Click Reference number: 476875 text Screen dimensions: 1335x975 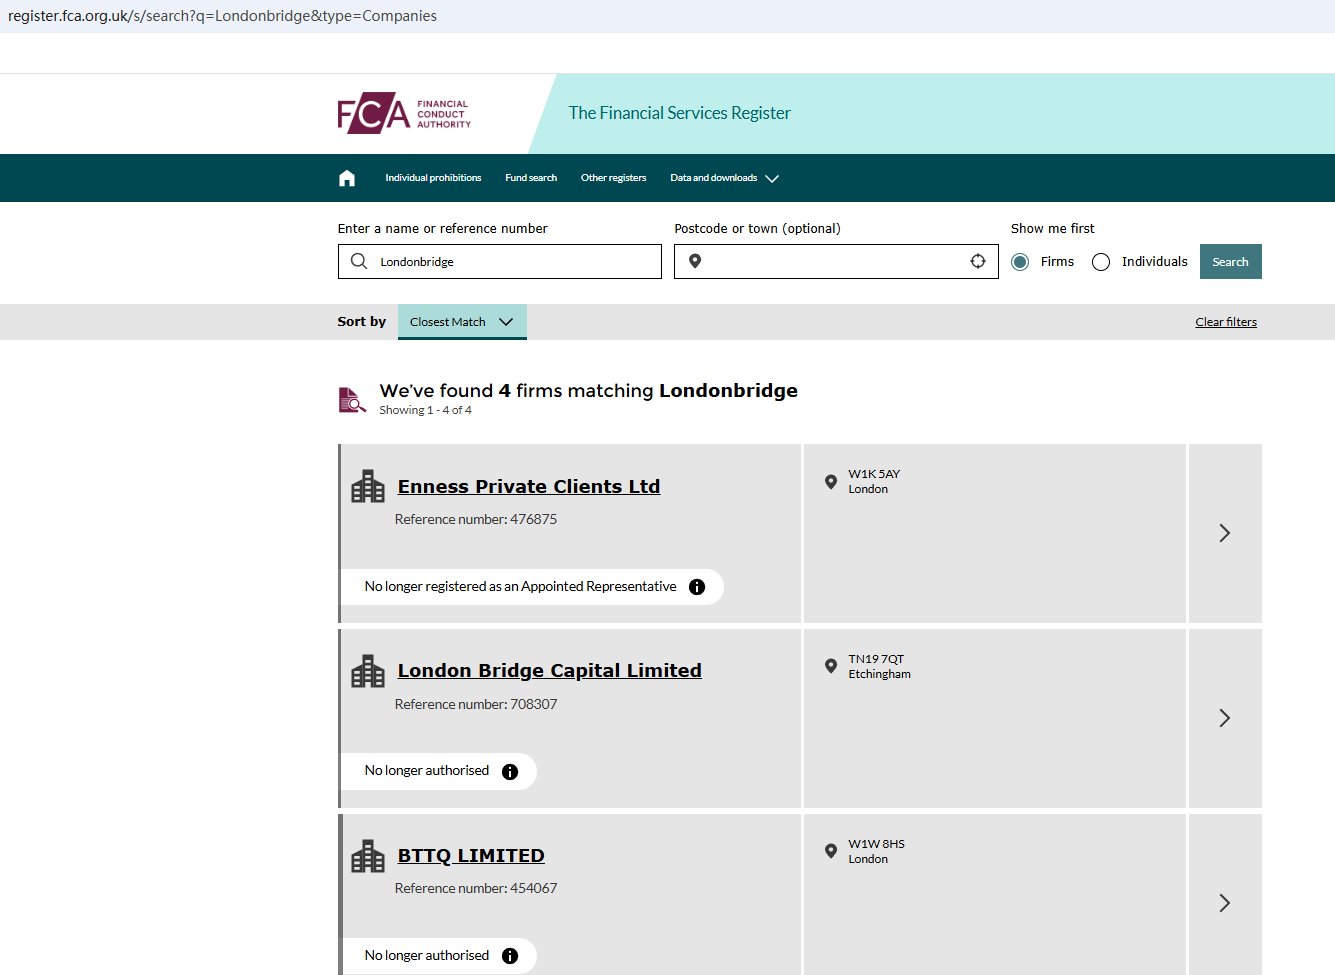point(476,519)
